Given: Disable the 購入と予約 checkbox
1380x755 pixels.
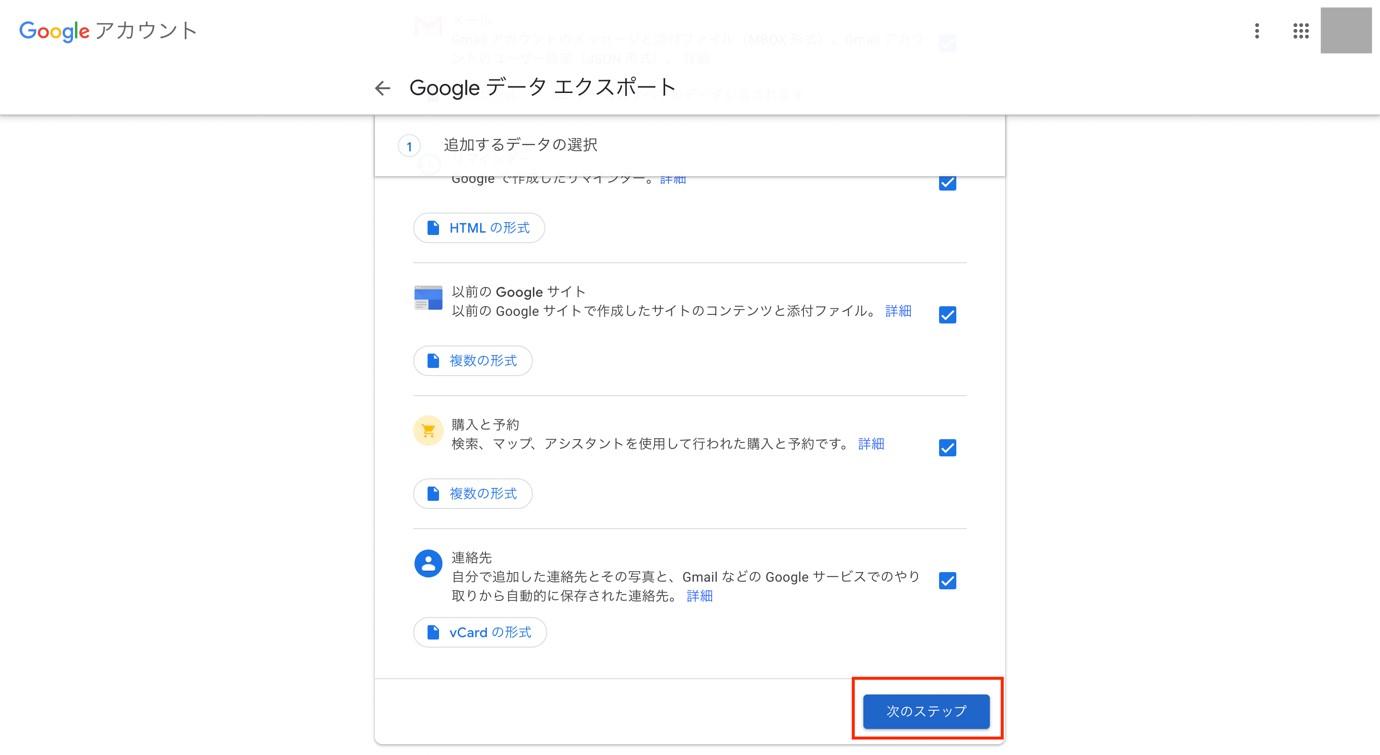Looking at the screenshot, I should (946, 447).
